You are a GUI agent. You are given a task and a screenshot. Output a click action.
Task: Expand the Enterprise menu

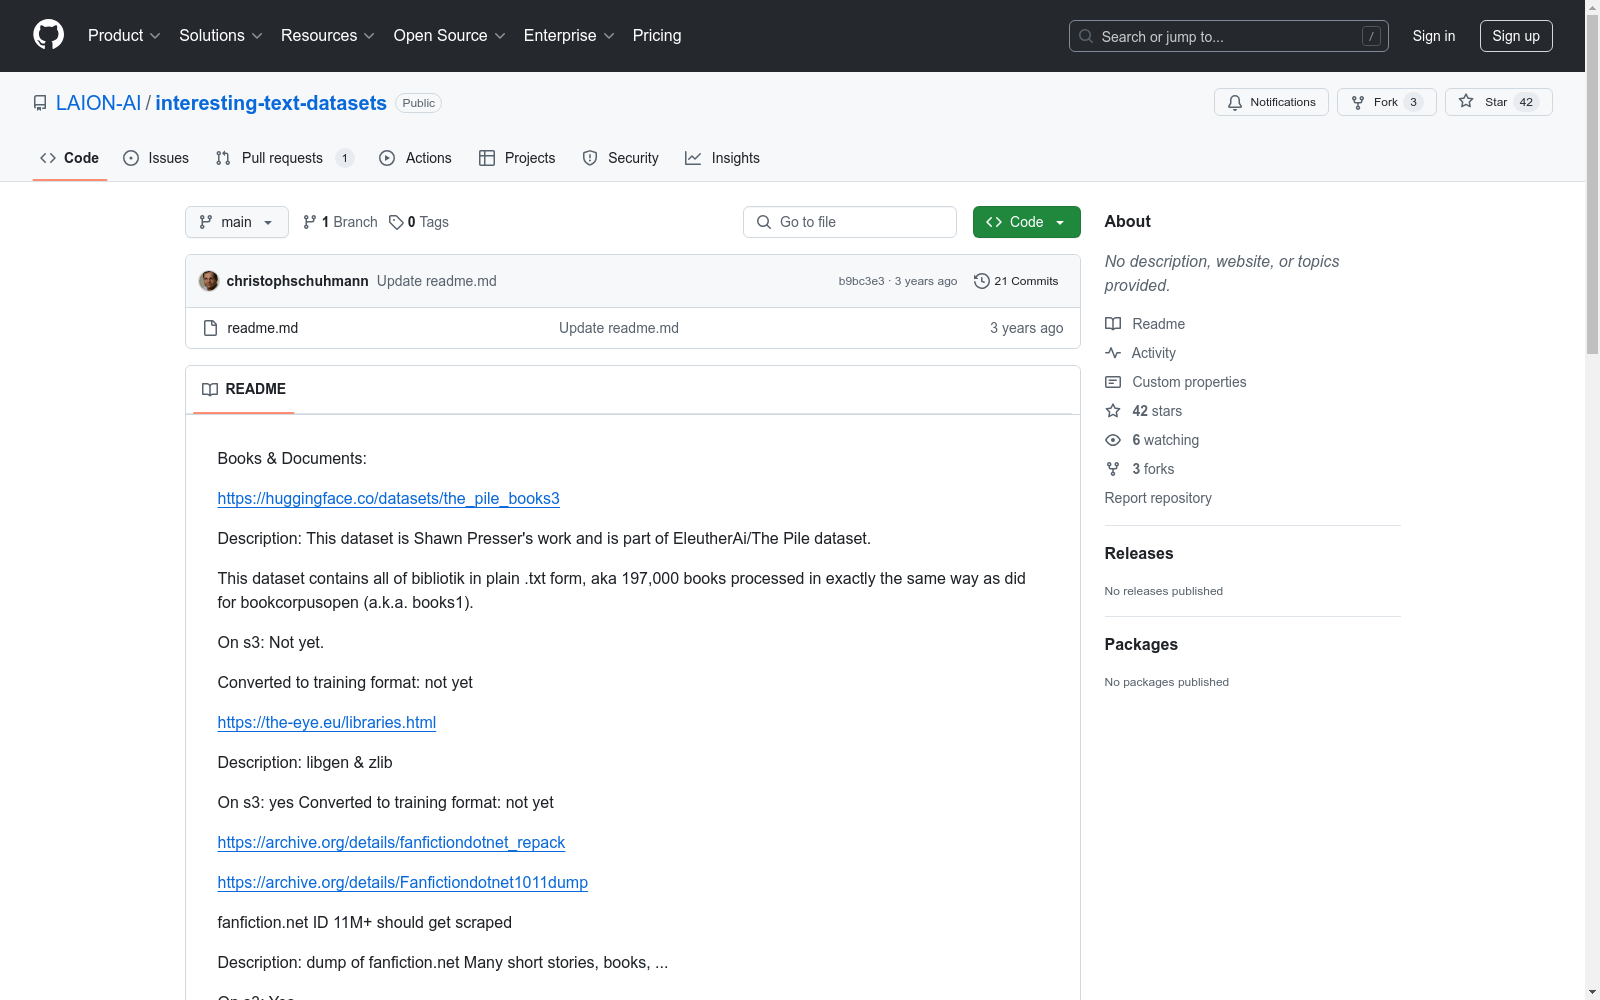[569, 35]
